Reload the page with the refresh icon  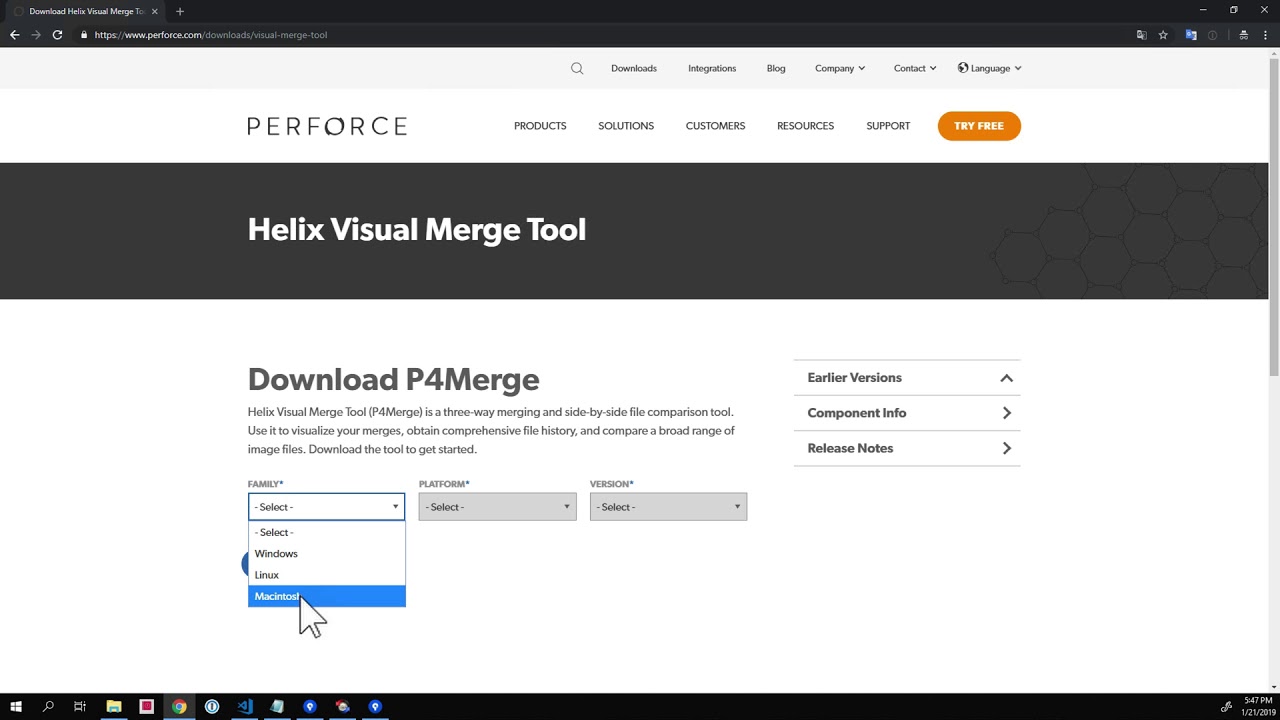pos(57,35)
